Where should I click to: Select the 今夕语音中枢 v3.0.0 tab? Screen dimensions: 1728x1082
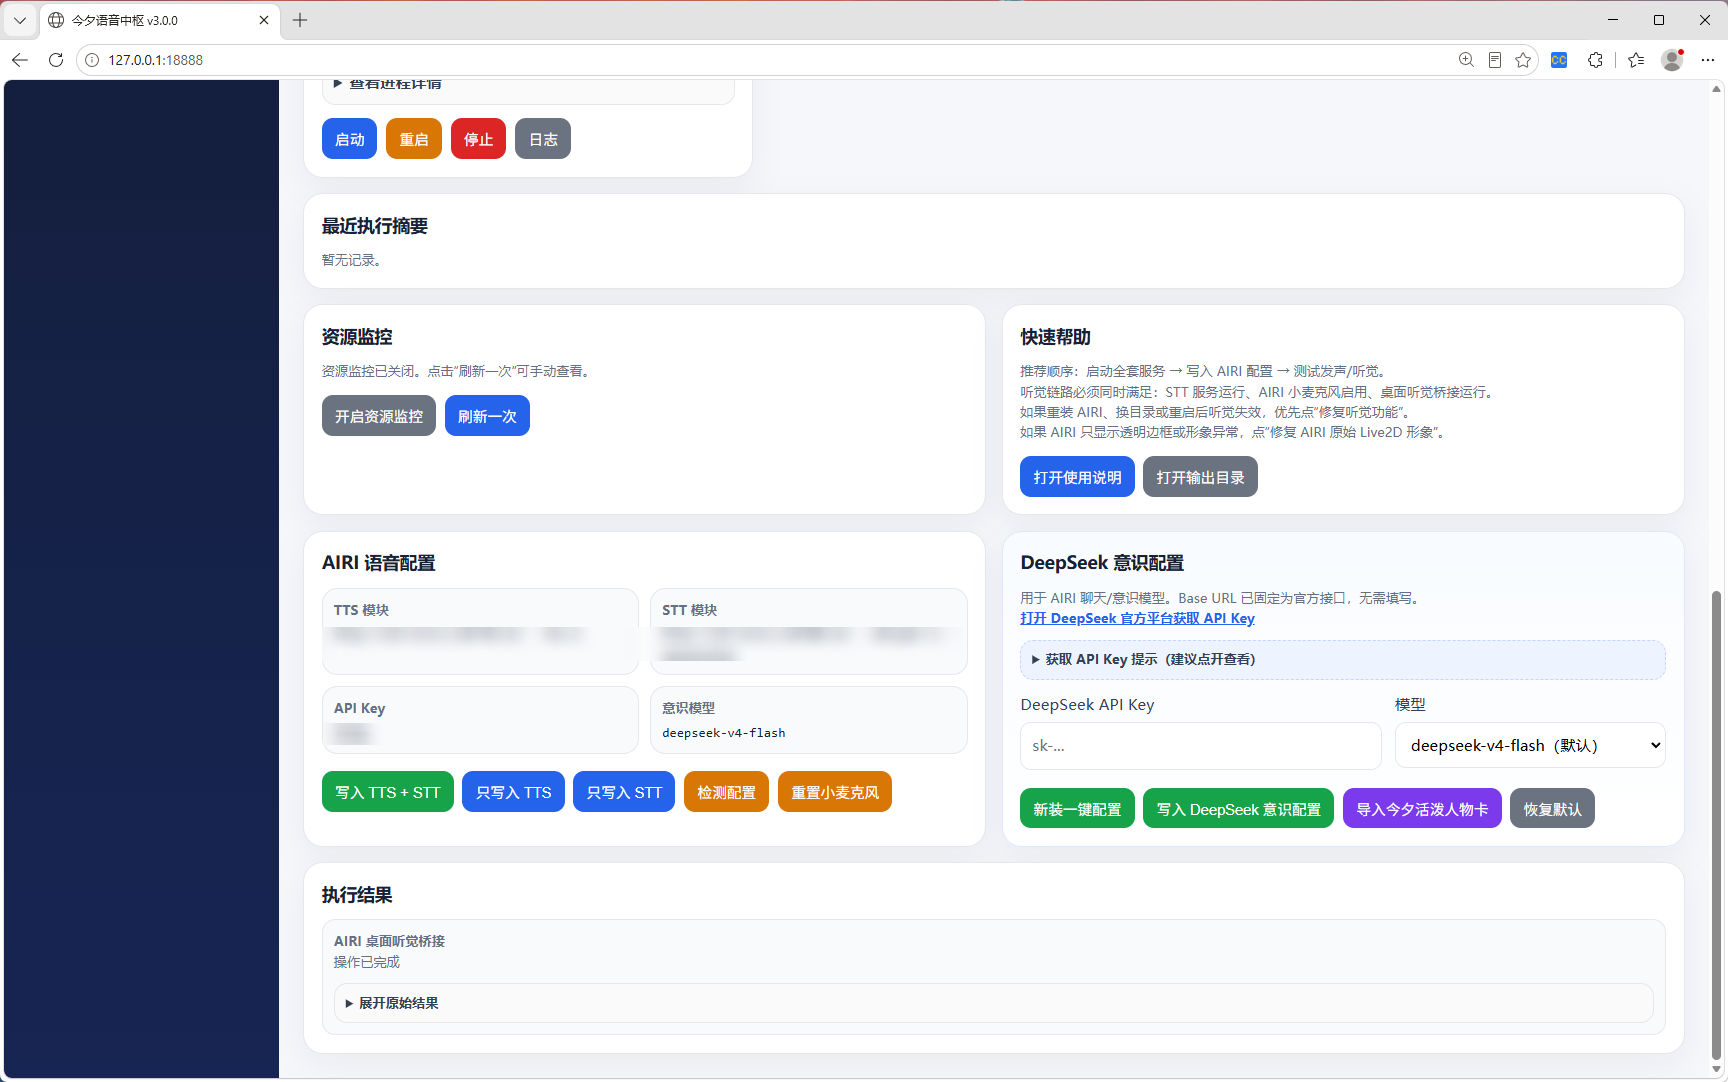[160, 20]
